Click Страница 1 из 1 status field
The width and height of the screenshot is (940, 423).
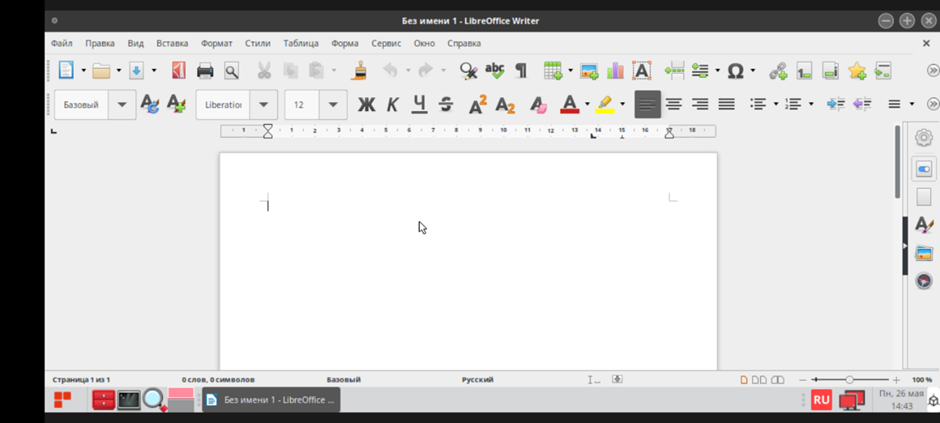tap(81, 380)
